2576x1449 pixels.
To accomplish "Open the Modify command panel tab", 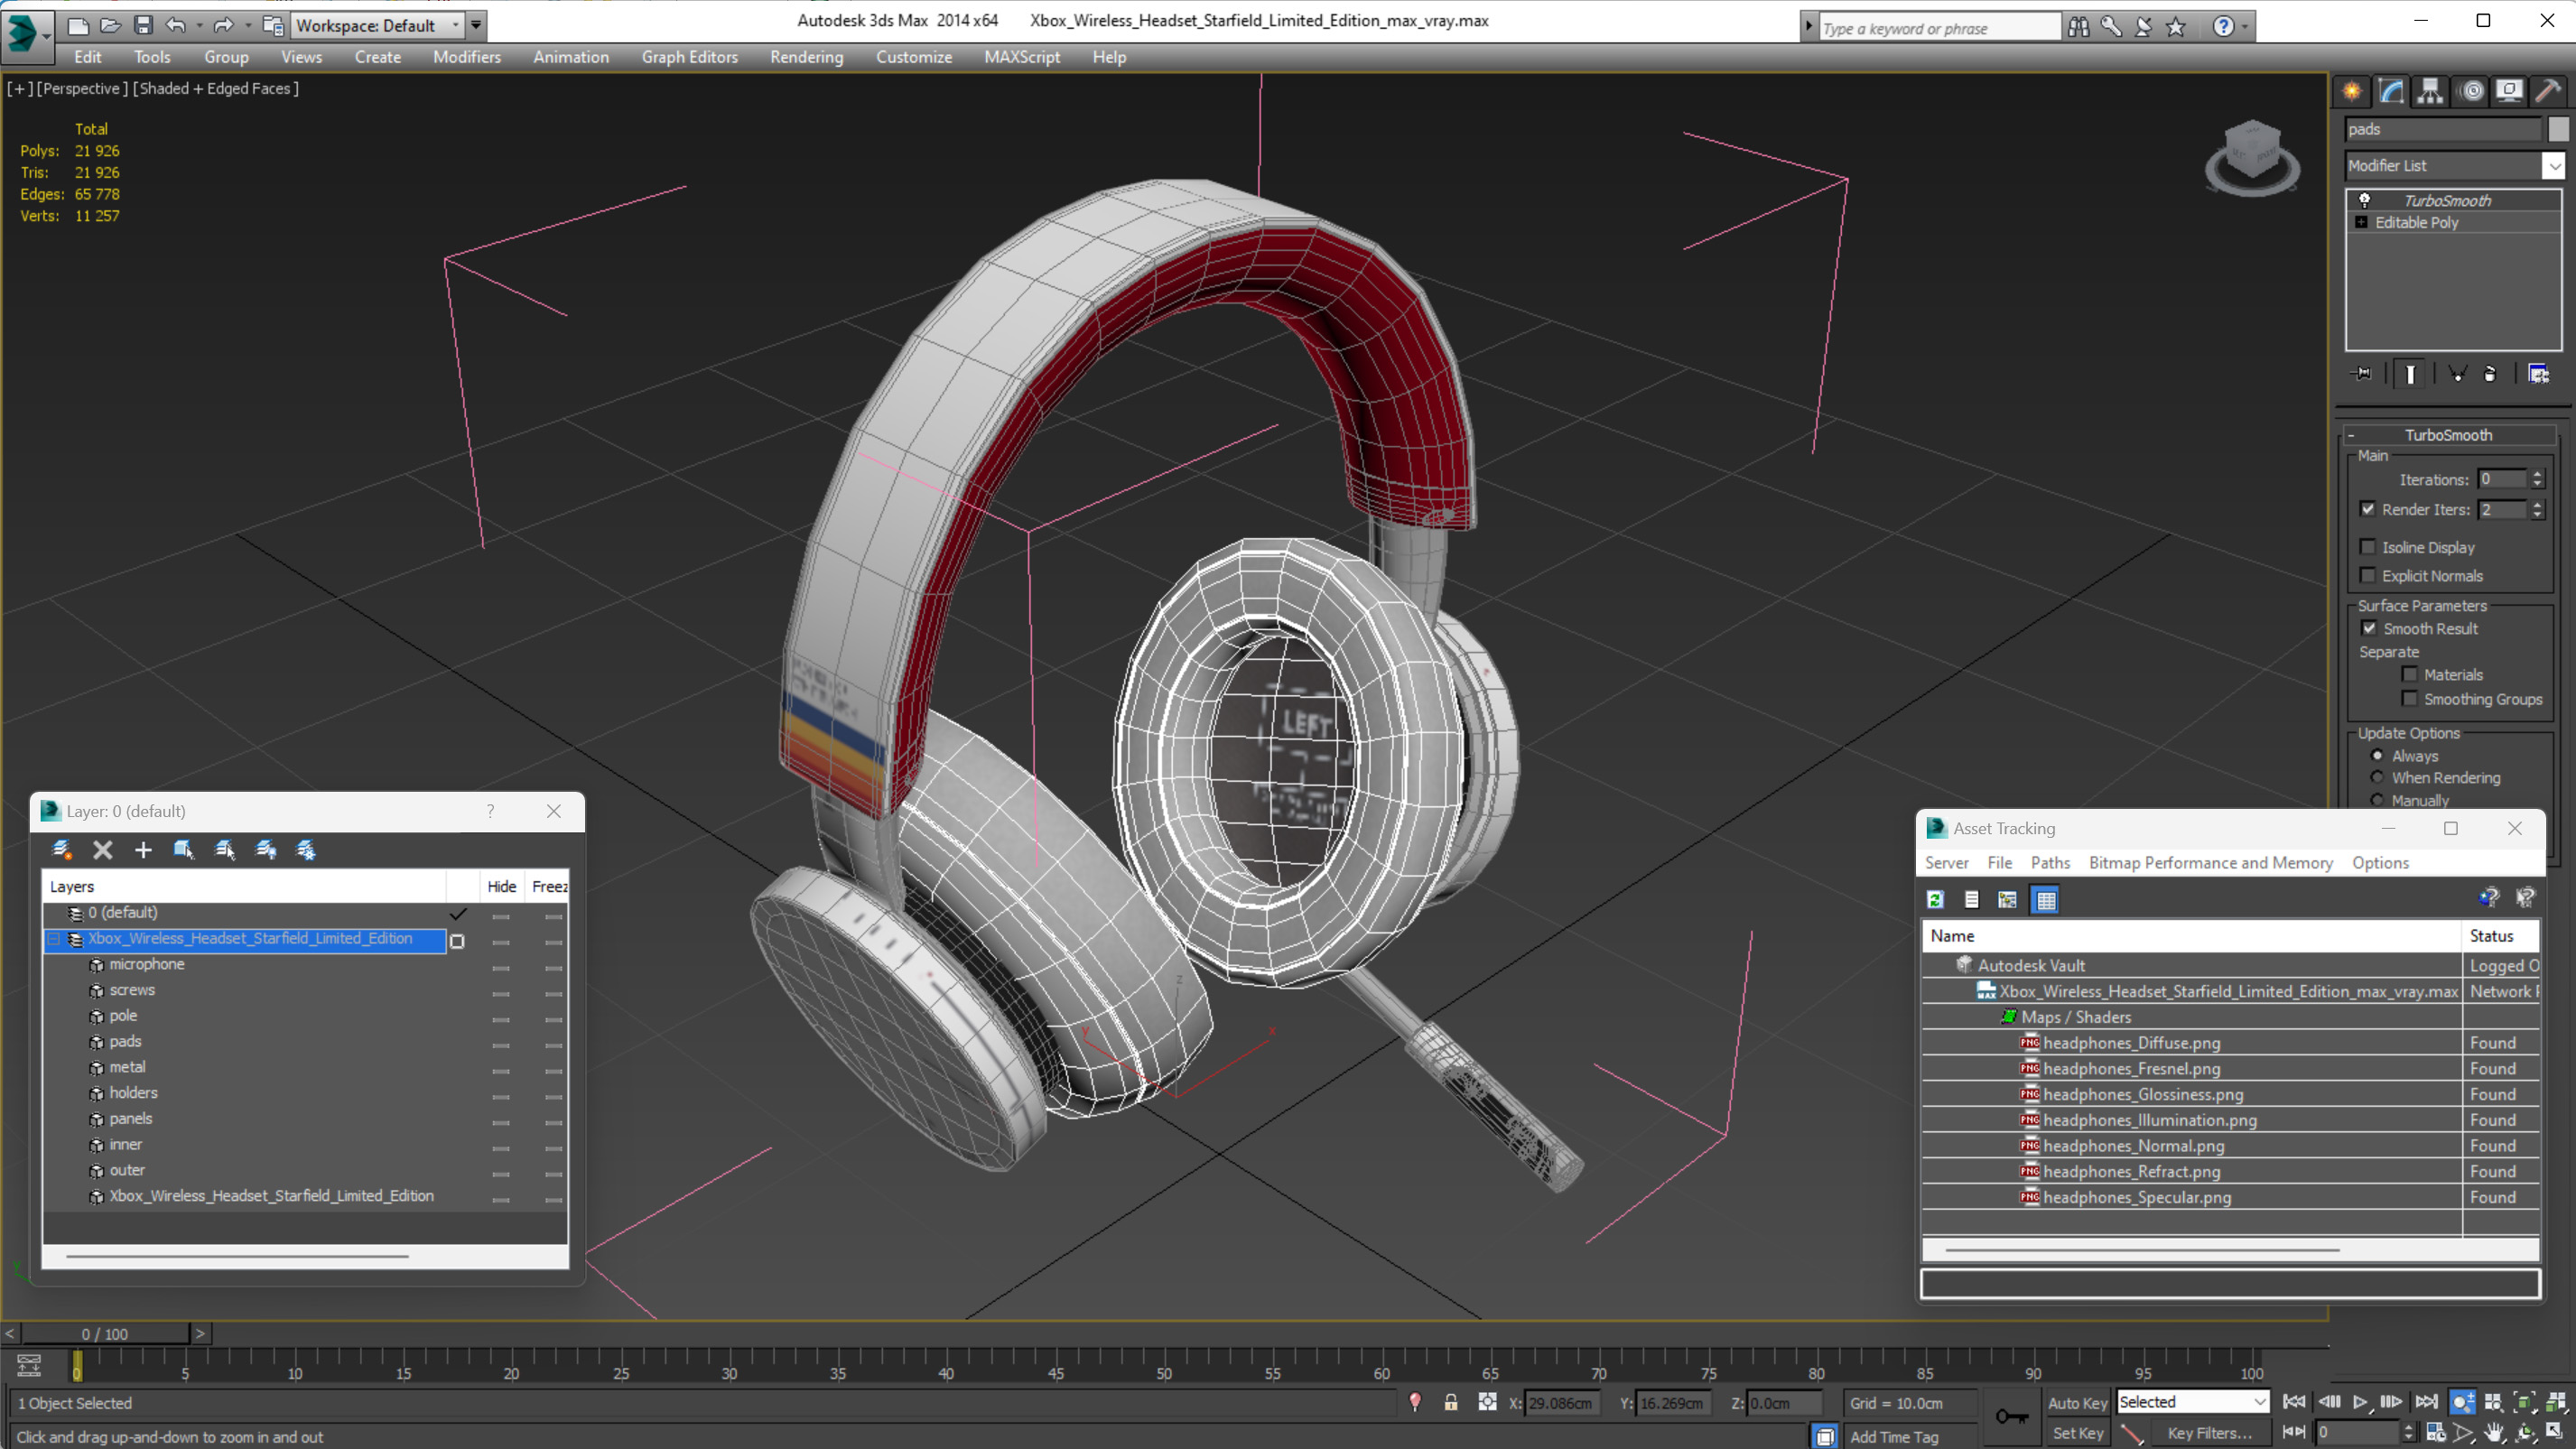I will (2391, 91).
